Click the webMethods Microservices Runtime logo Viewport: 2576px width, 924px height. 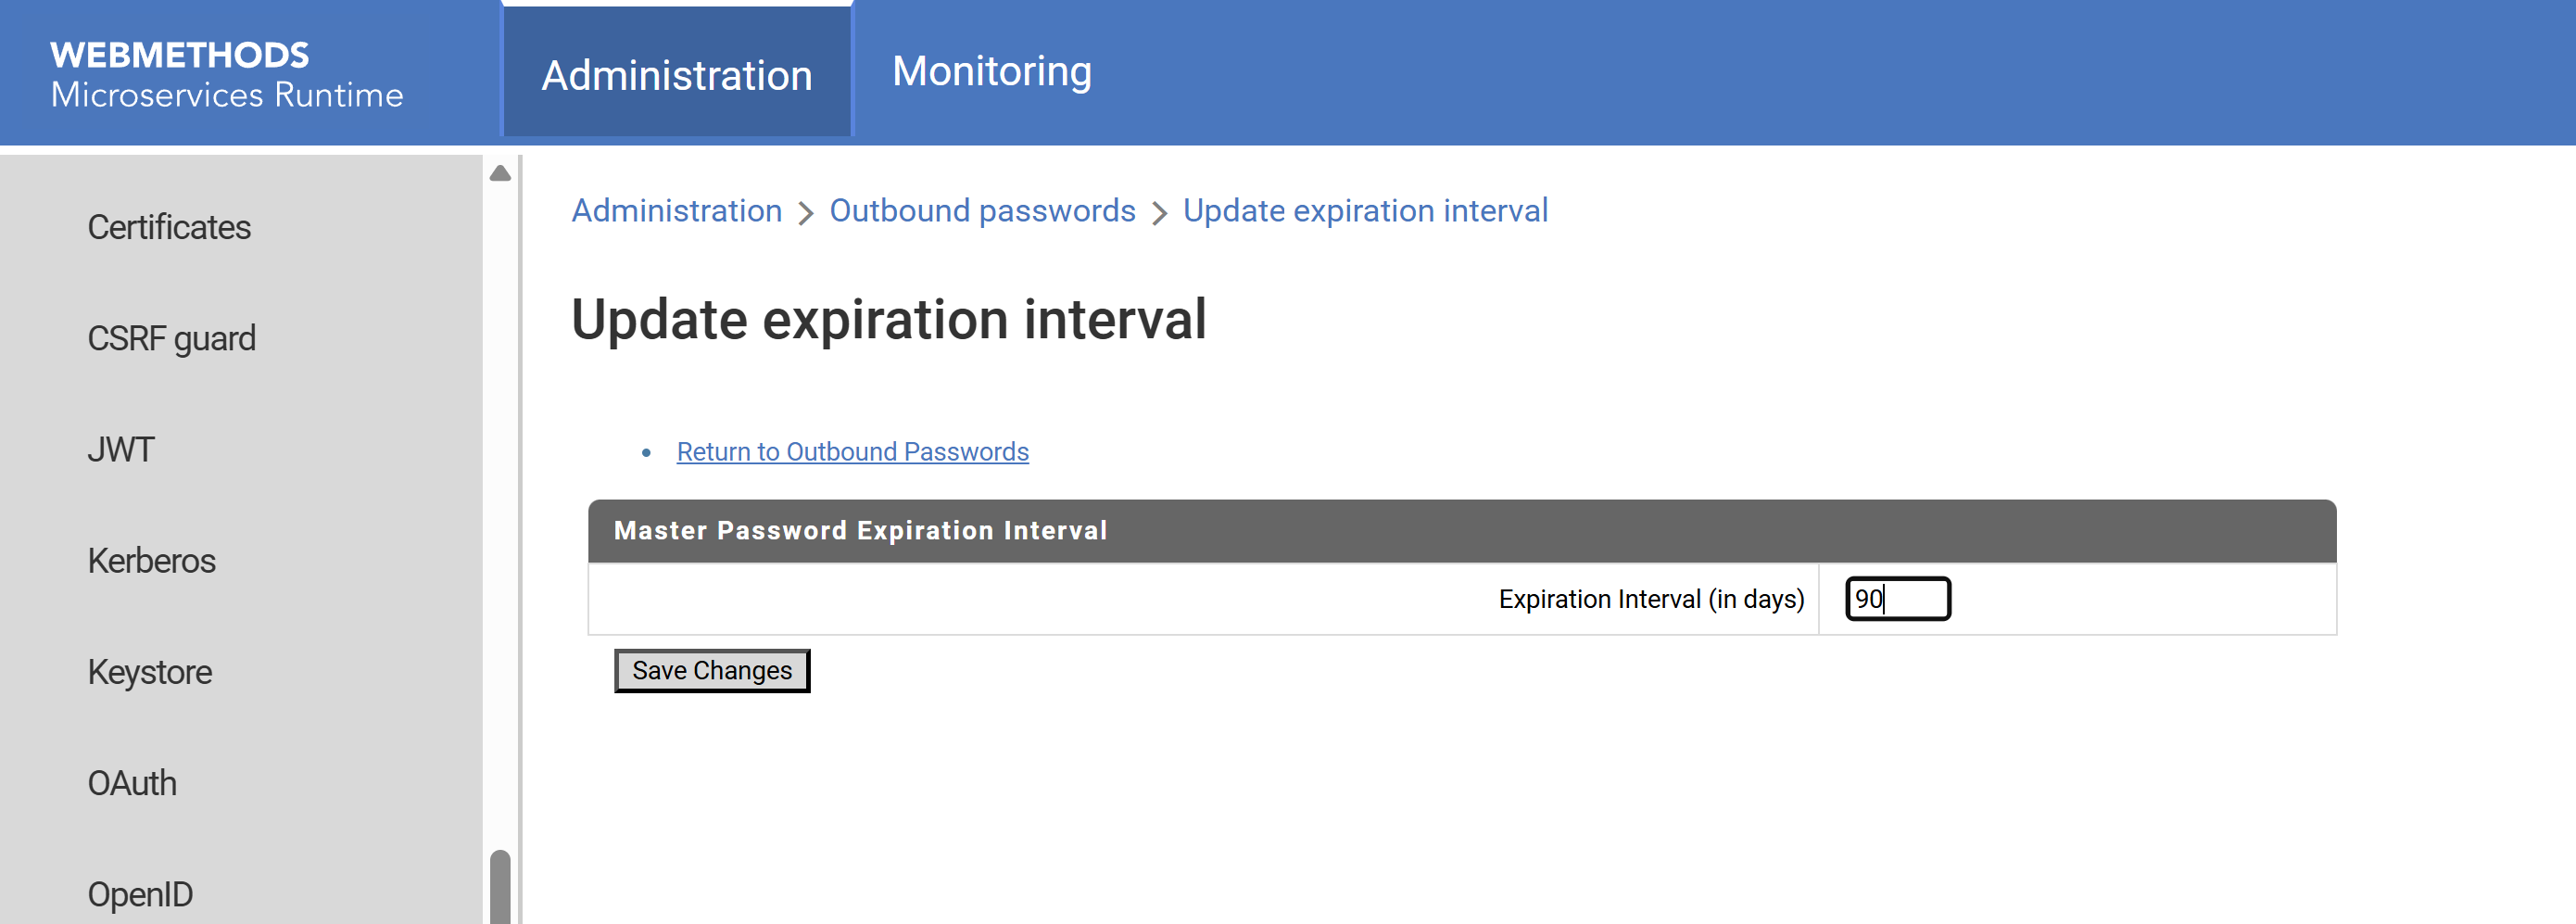click(x=227, y=74)
